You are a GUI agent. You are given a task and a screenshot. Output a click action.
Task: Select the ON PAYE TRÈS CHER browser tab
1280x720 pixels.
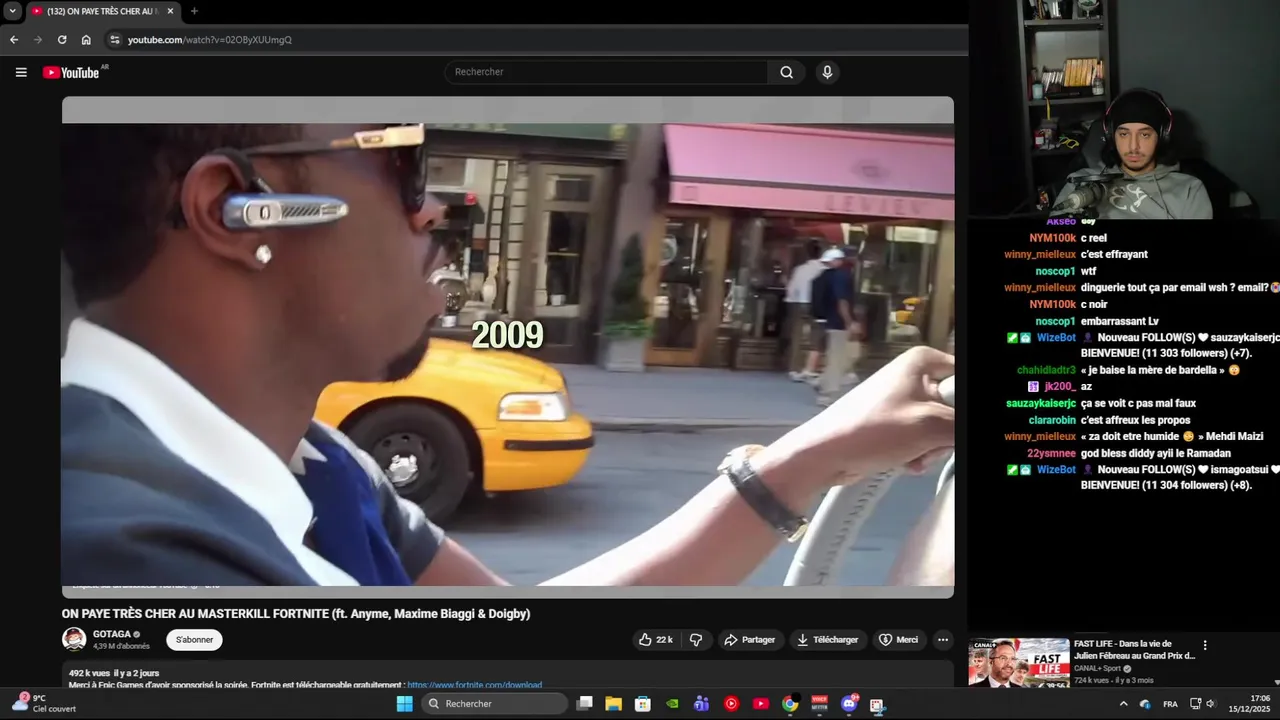tap(102, 11)
